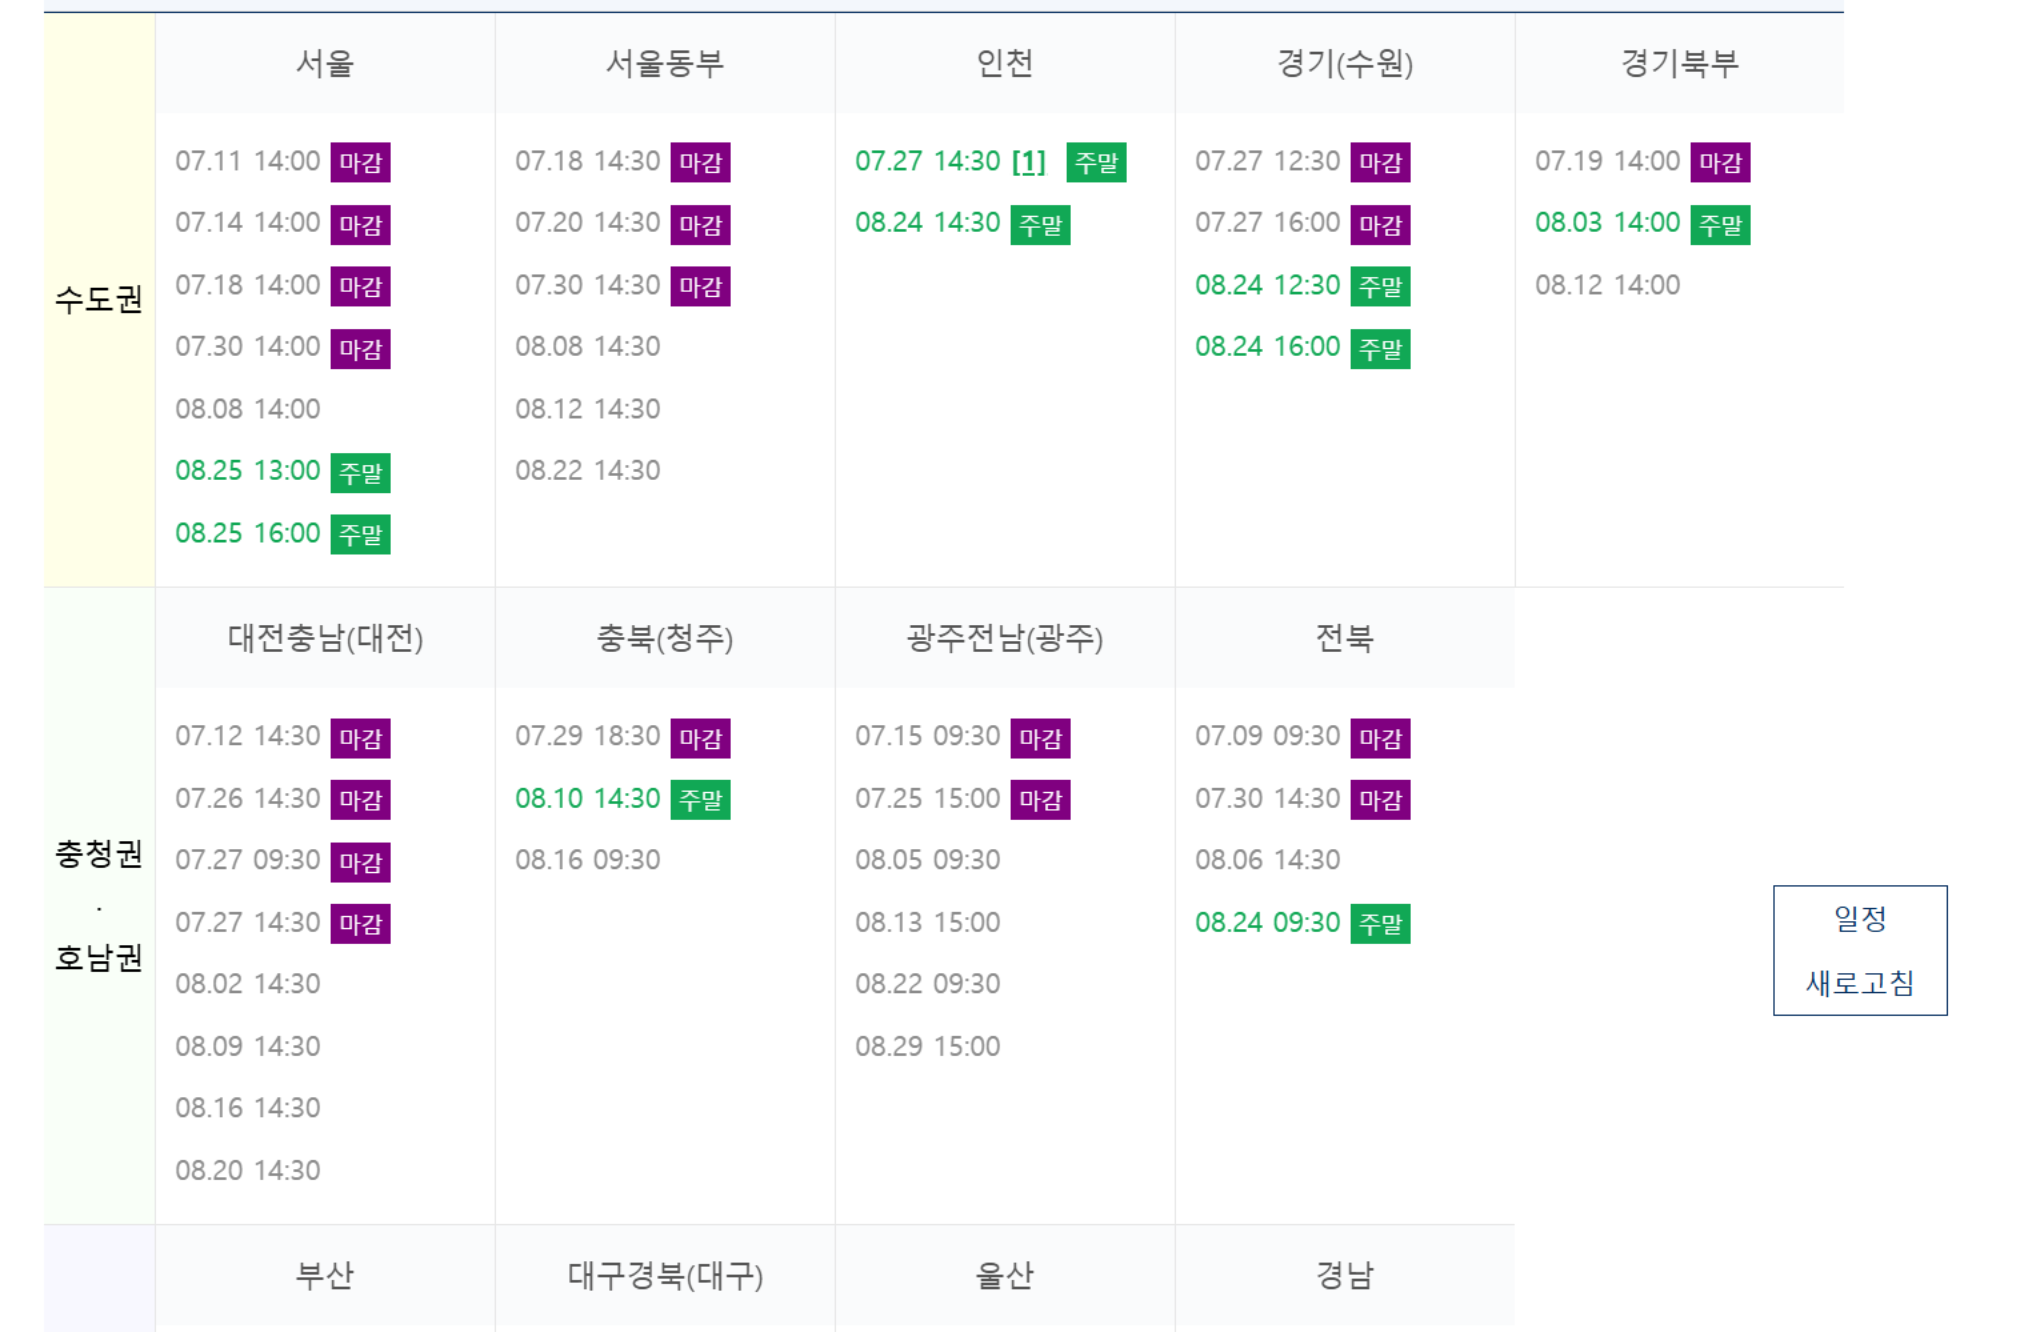Select Incheon 08.24 14:30 weekend session
The image size is (2019, 1332).
(x=927, y=223)
